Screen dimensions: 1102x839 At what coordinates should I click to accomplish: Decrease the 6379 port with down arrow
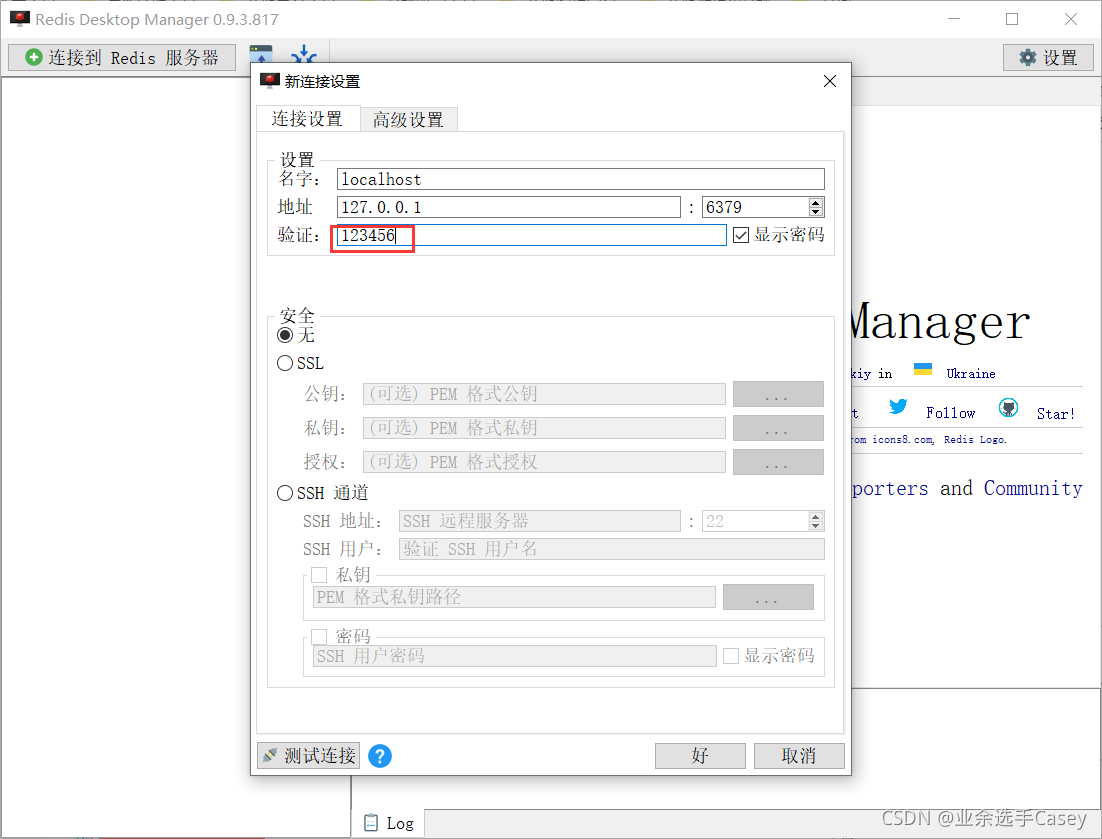click(815, 212)
